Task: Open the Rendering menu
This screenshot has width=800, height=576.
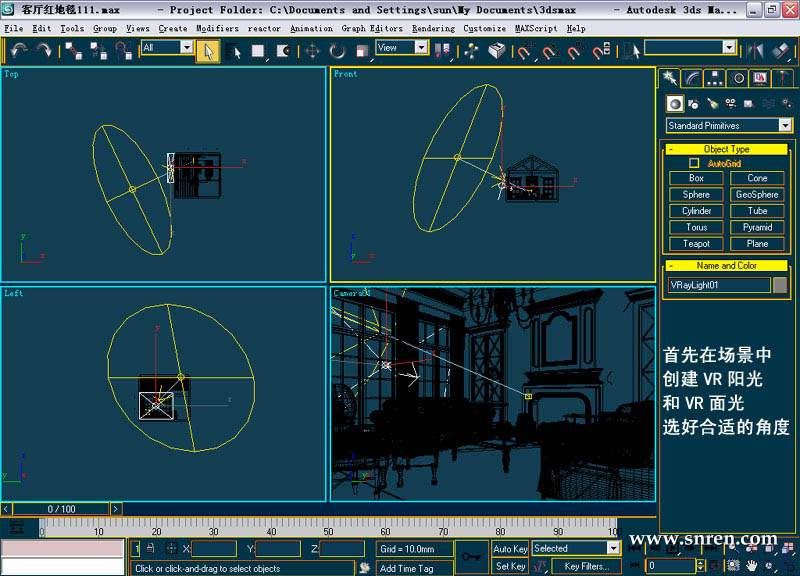Action: (x=433, y=29)
